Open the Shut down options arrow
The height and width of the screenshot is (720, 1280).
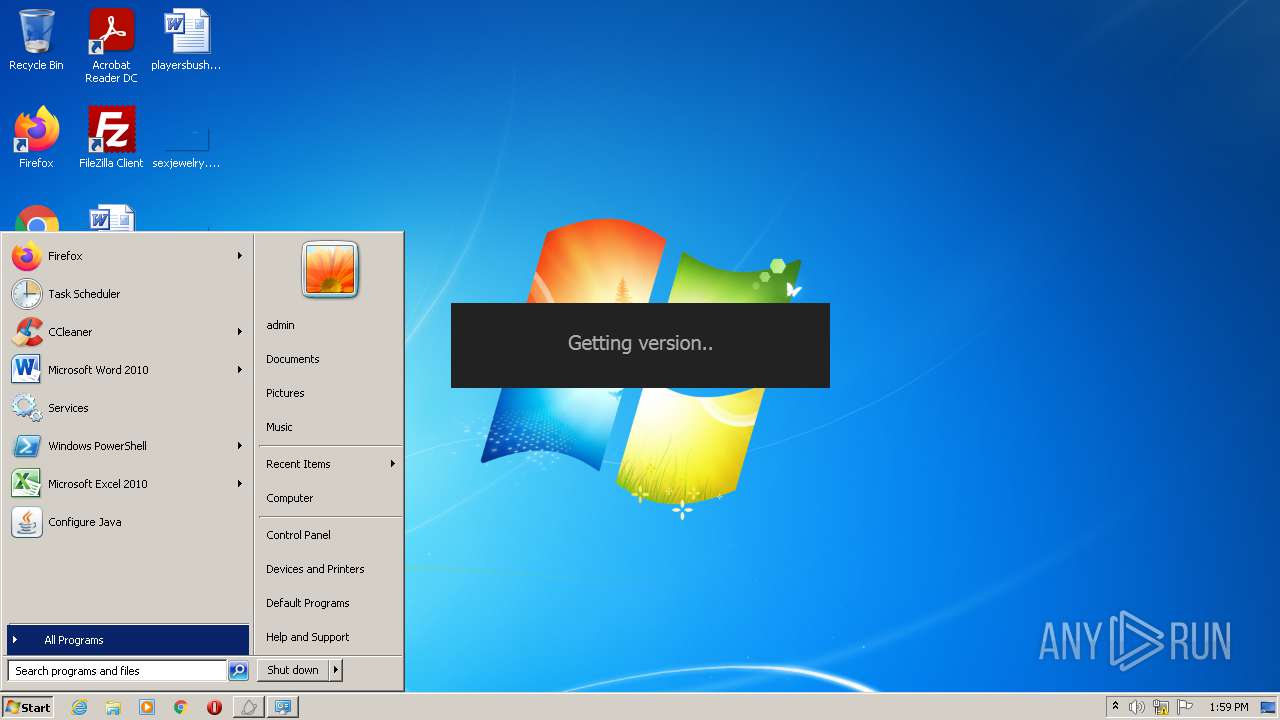(x=336, y=670)
